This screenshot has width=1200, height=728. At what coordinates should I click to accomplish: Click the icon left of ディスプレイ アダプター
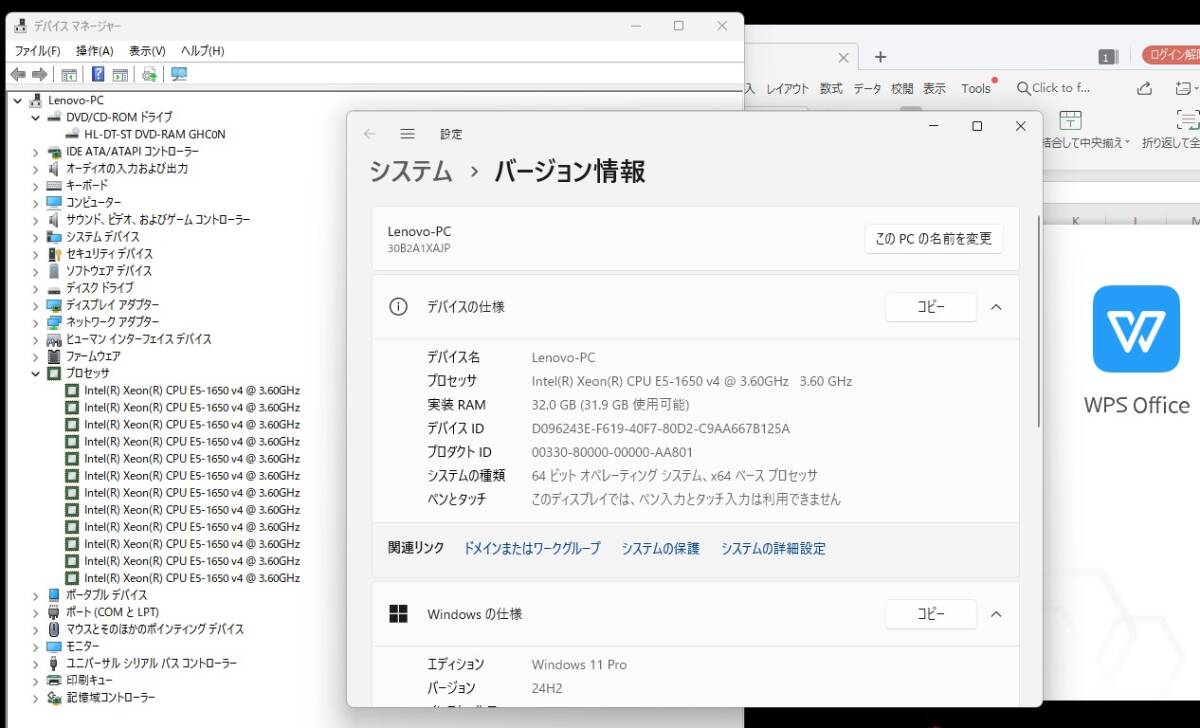[54, 305]
